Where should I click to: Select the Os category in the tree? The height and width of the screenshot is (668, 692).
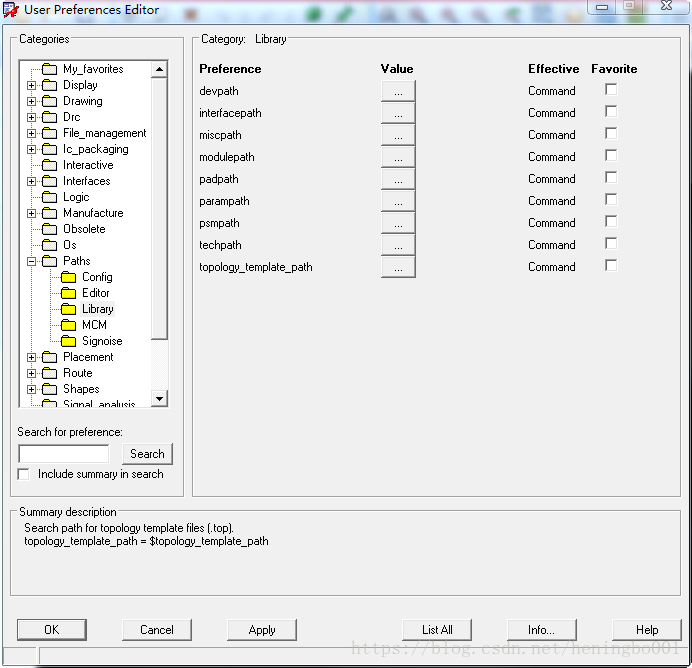[70, 245]
